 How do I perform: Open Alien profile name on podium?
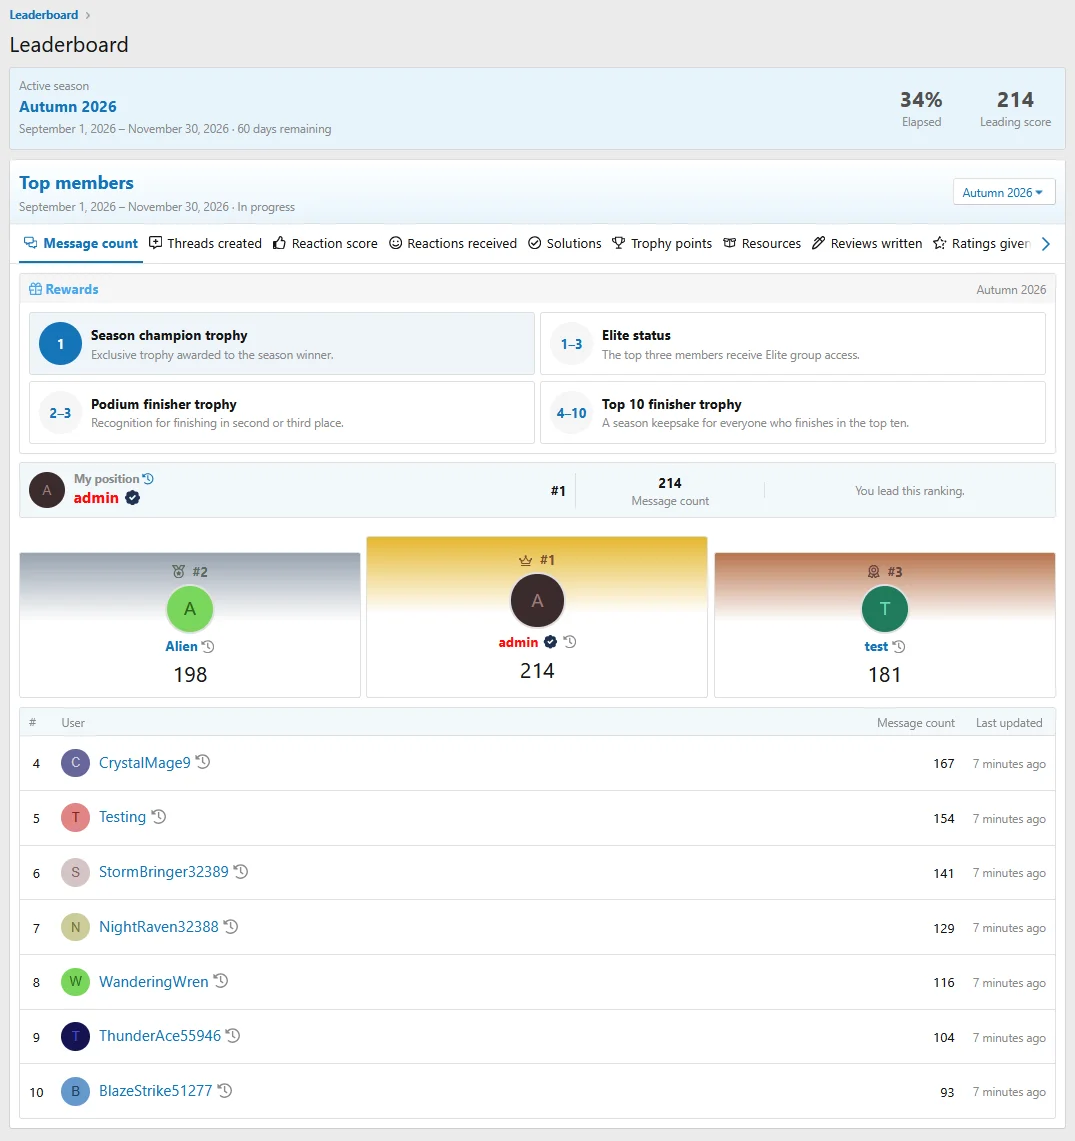point(181,646)
